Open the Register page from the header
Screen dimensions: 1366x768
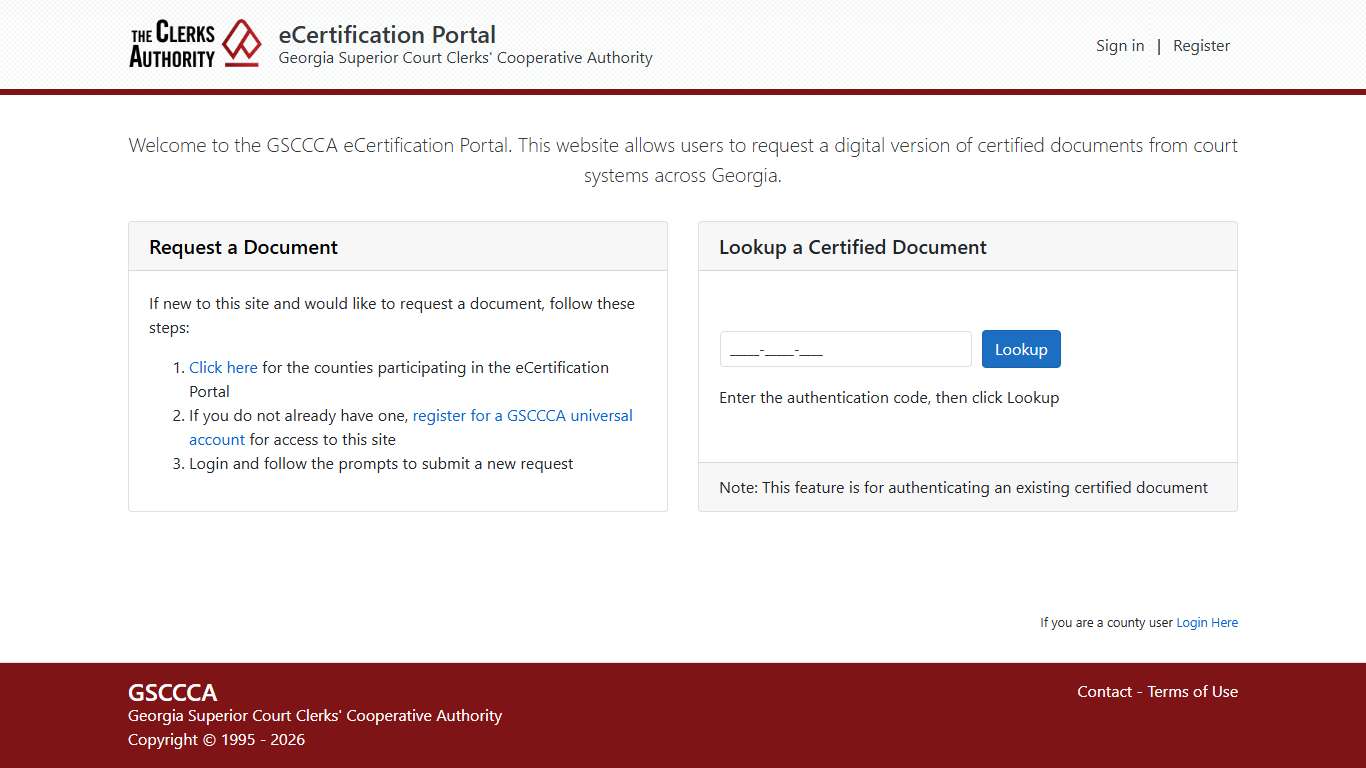(1201, 45)
